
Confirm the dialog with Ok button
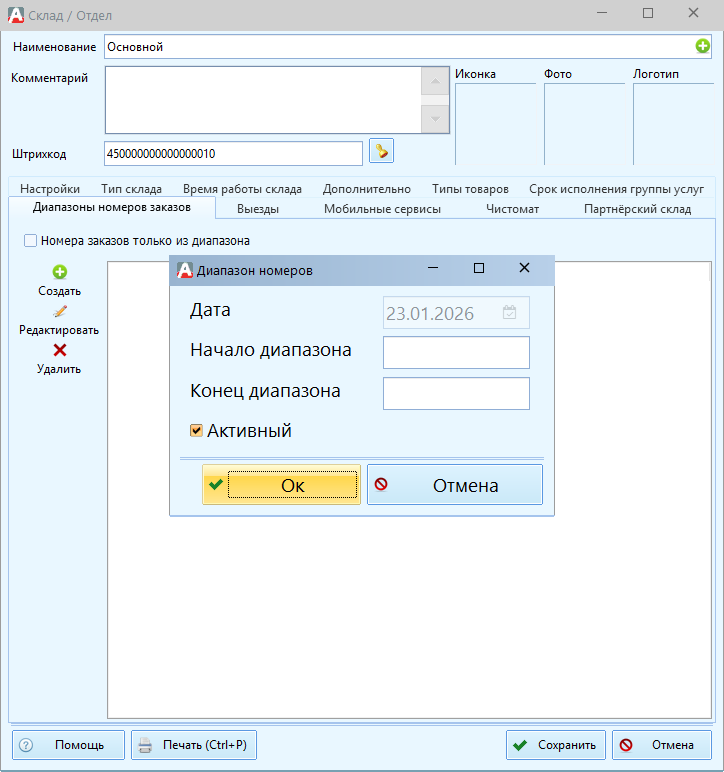(282, 485)
